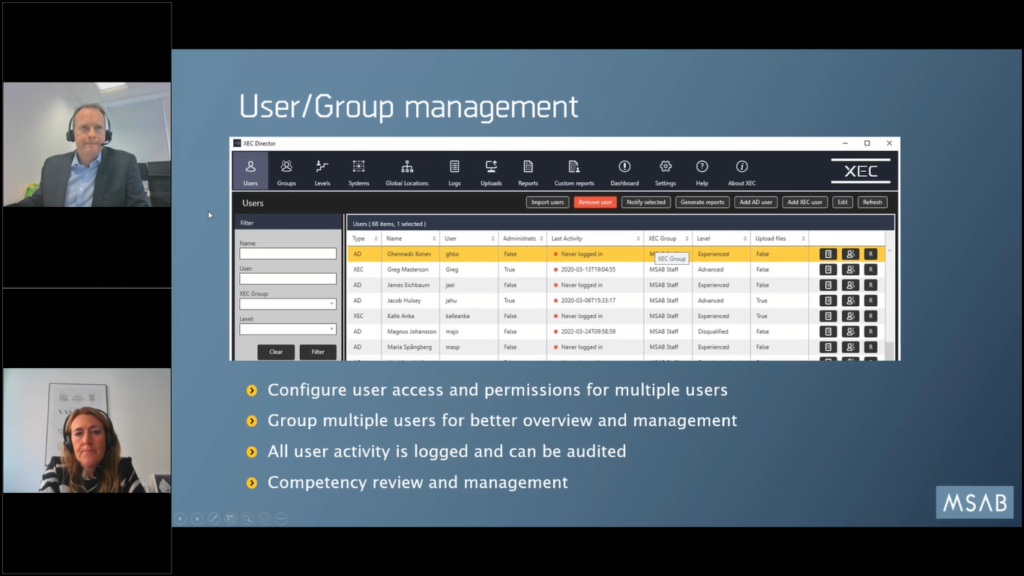This screenshot has width=1024, height=576.
Task: Go to previous slide in presentation controls
Action: click(180, 519)
